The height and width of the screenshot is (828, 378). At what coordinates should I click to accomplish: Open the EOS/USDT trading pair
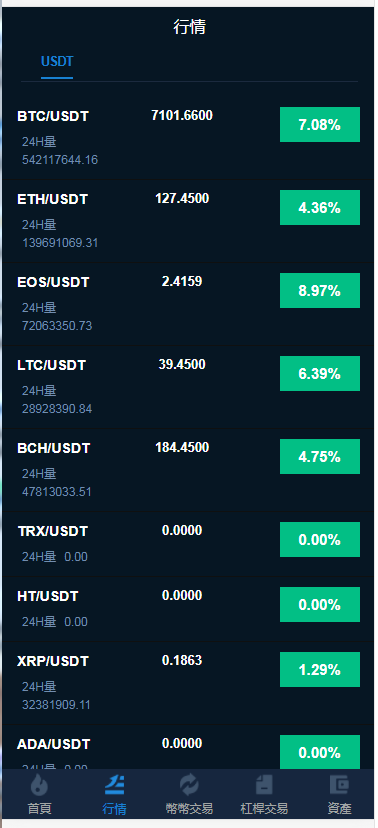[189, 304]
